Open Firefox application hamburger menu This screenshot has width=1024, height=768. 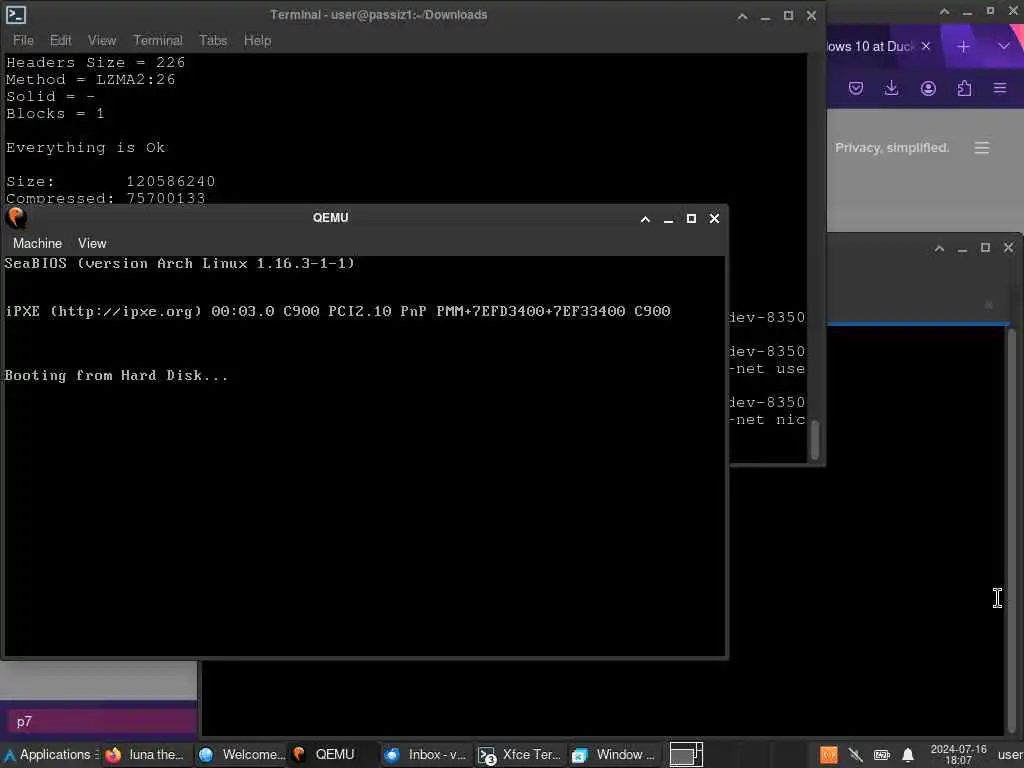pyautogui.click(x=1000, y=88)
